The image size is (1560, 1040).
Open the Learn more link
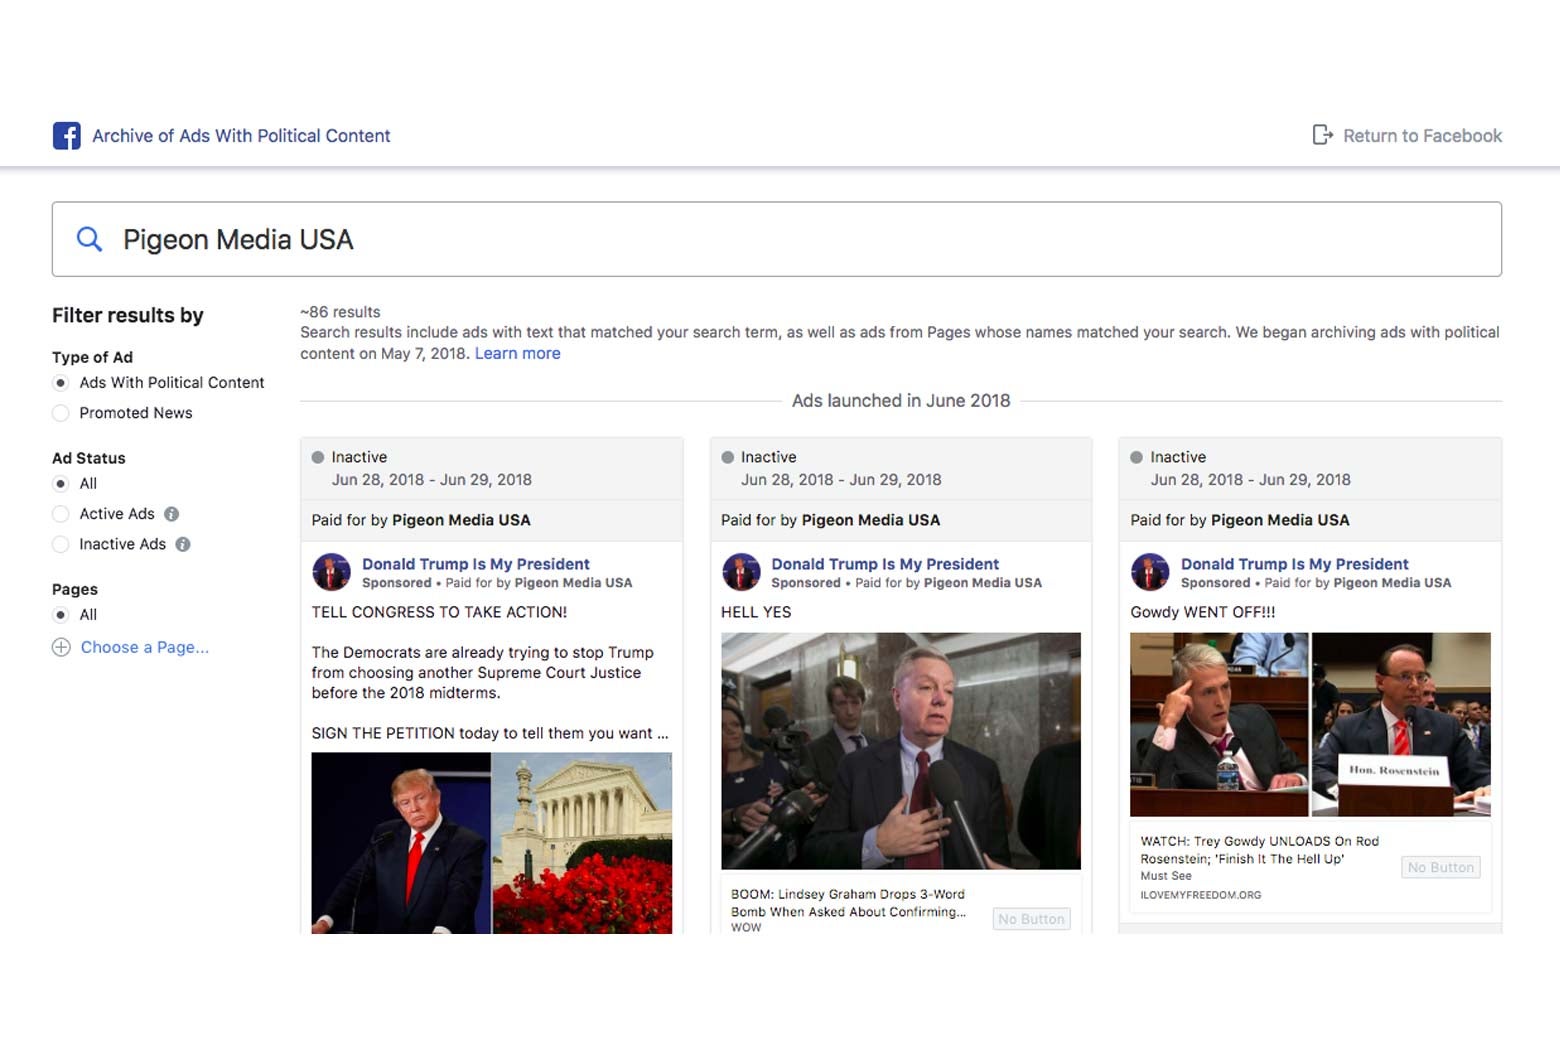coord(517,353)
